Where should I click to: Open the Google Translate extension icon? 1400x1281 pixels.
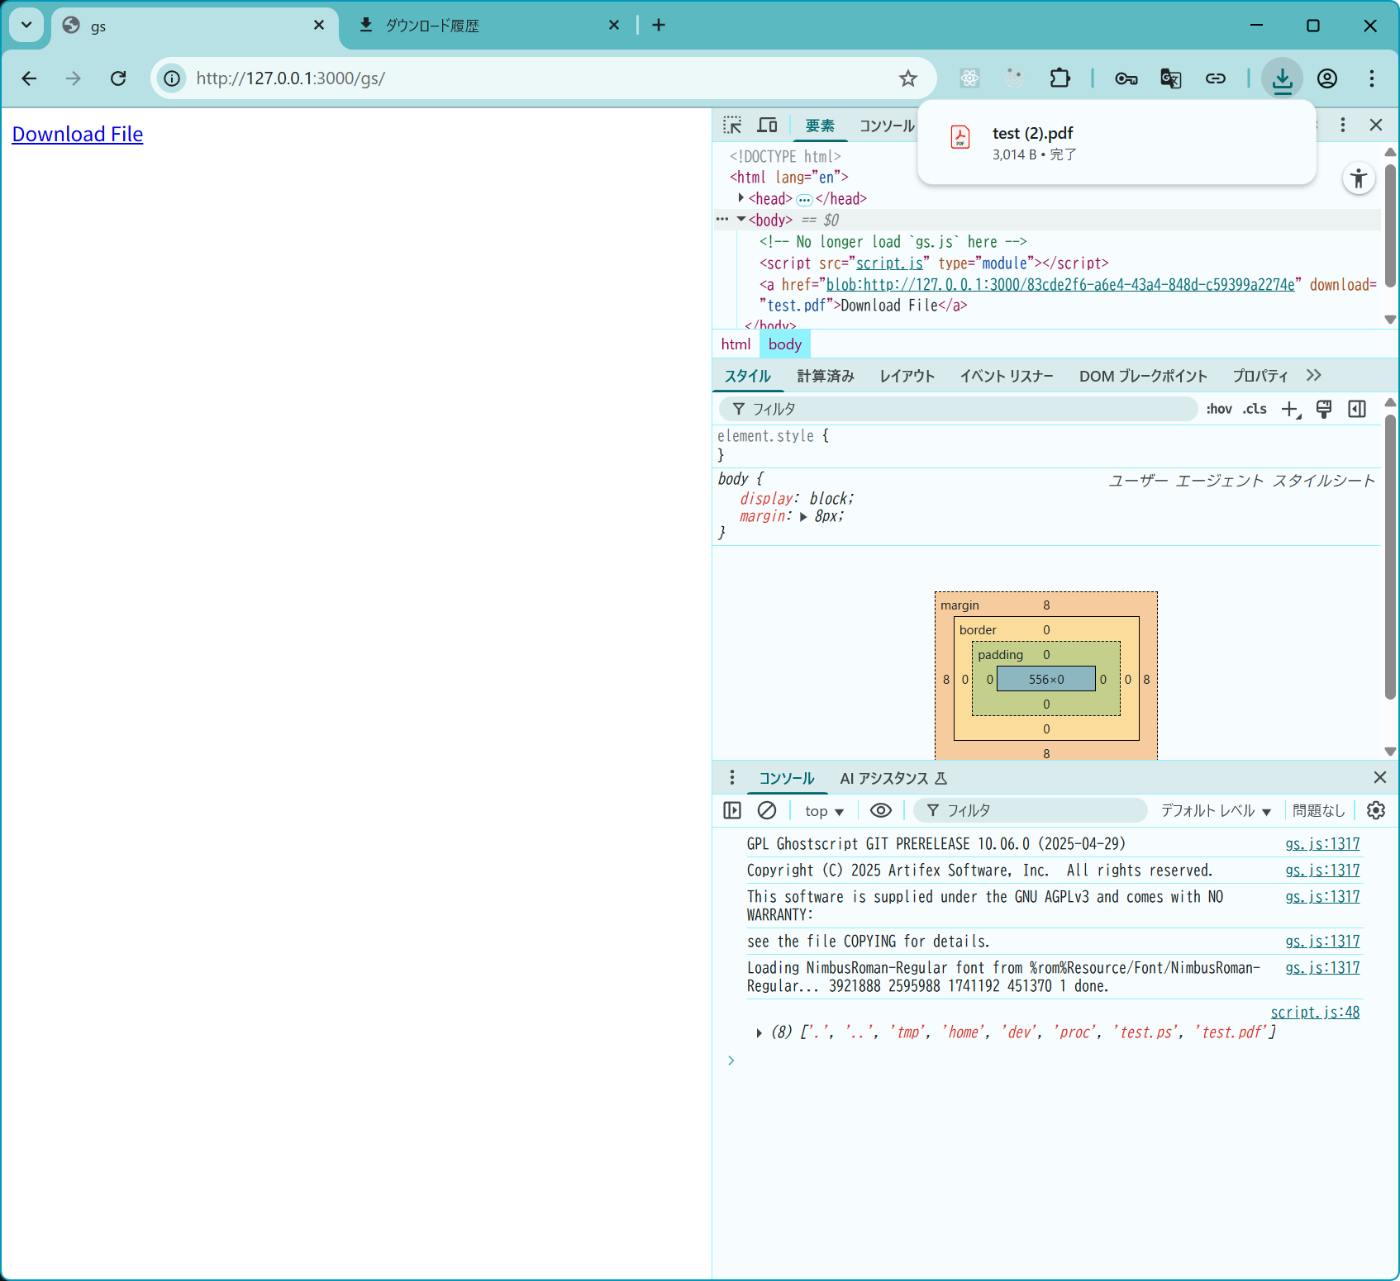click(1171, 78)
